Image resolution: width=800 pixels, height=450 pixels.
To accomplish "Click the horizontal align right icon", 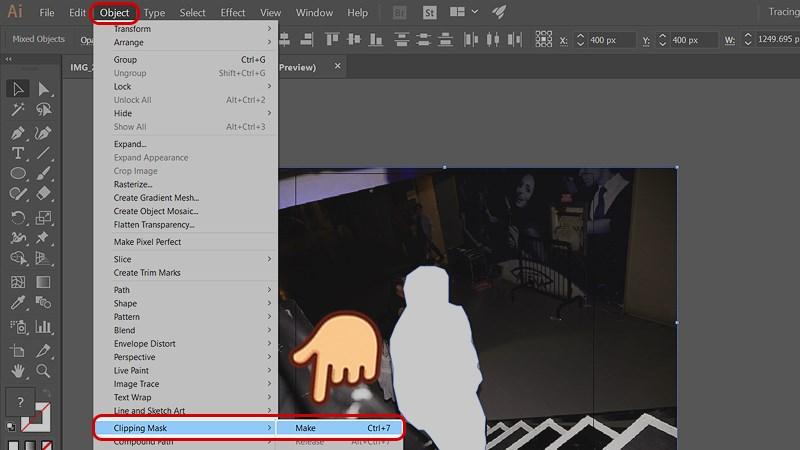I will pyautogui.click(x=307, y=39).
